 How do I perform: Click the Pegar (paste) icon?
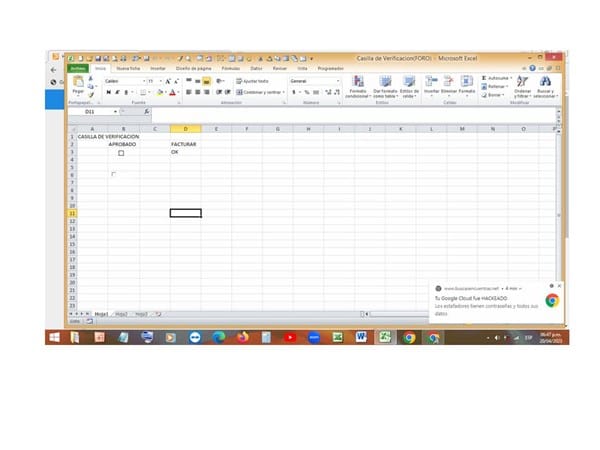(77, 83)
